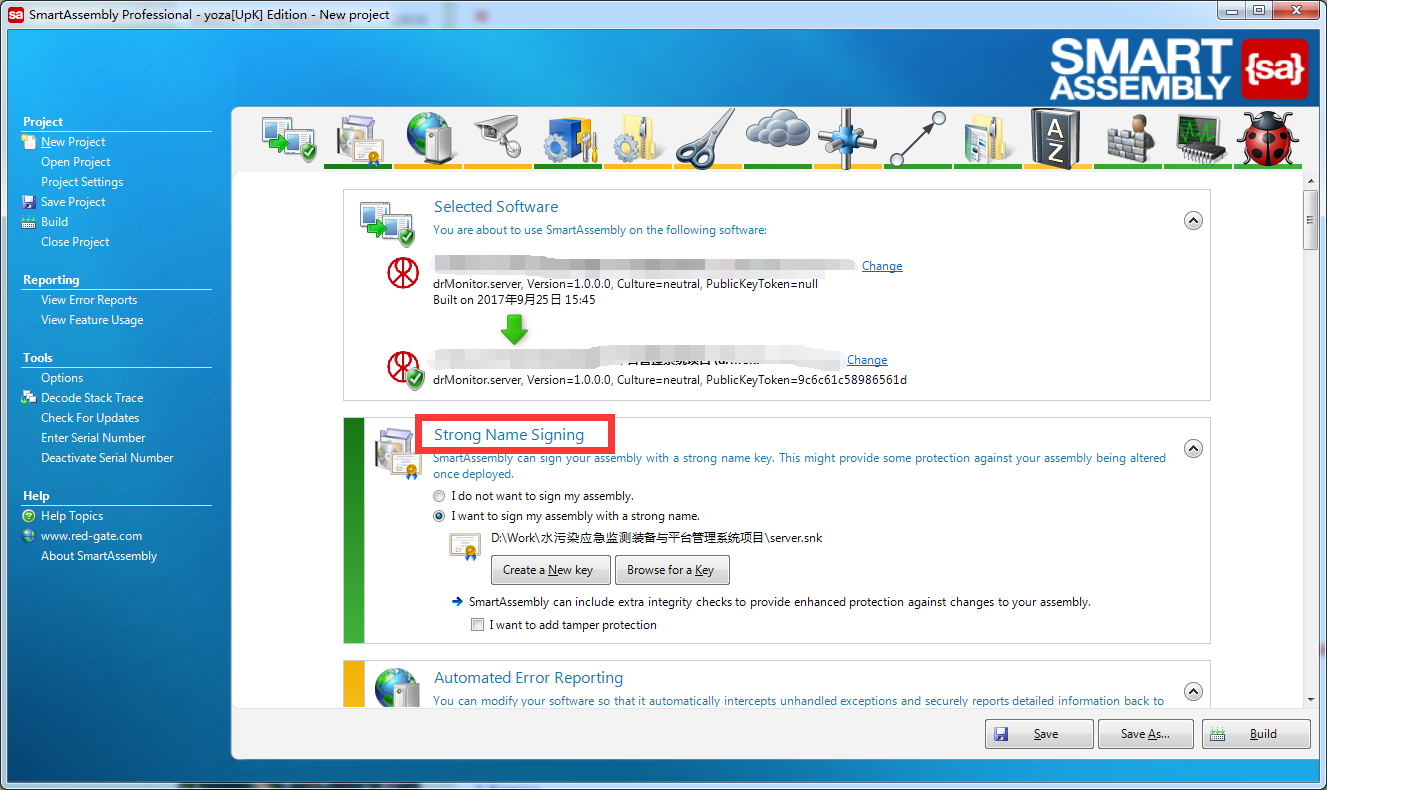
Task: Open About SmartAssembly
Action: point(99,556)
